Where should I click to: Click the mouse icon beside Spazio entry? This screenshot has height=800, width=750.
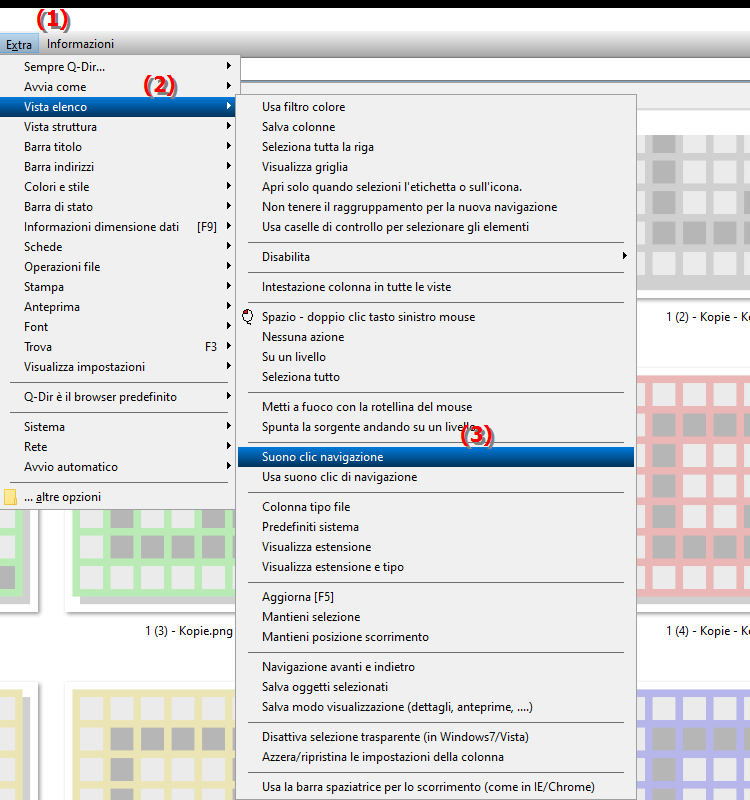(x=248, y=317)
